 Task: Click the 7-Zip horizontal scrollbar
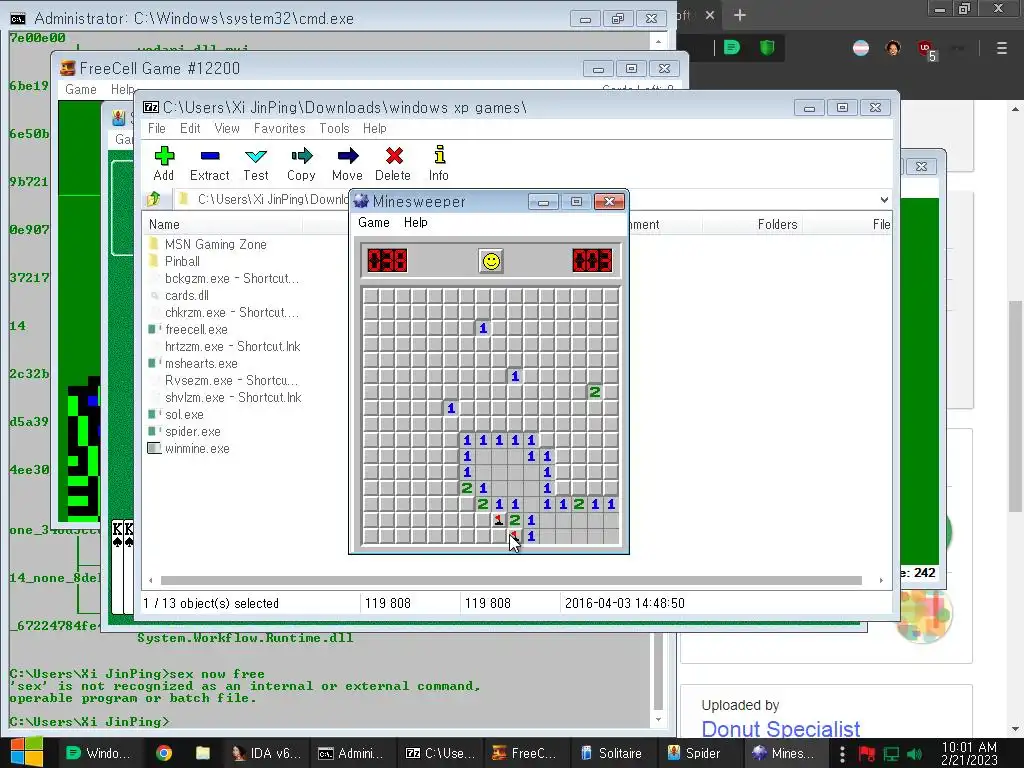(511, 580)
